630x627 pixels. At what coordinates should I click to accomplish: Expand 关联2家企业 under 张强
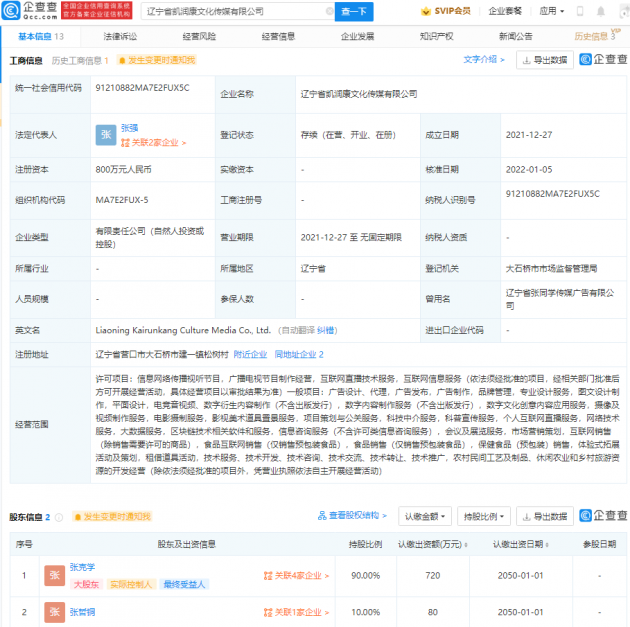click(153, 143)
